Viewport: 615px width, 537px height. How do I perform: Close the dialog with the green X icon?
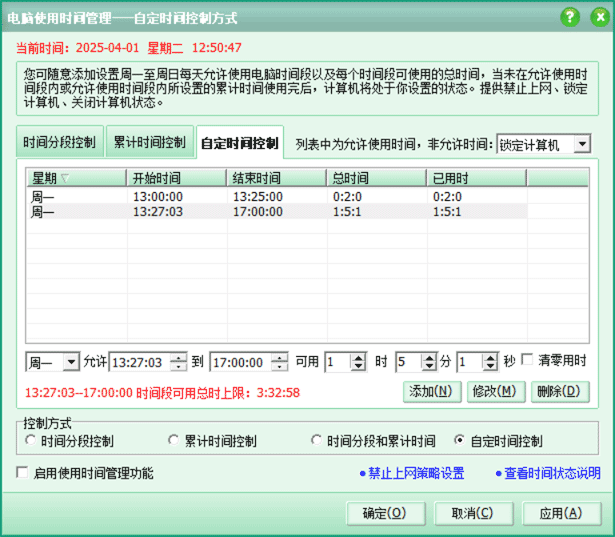click(596, 17)
